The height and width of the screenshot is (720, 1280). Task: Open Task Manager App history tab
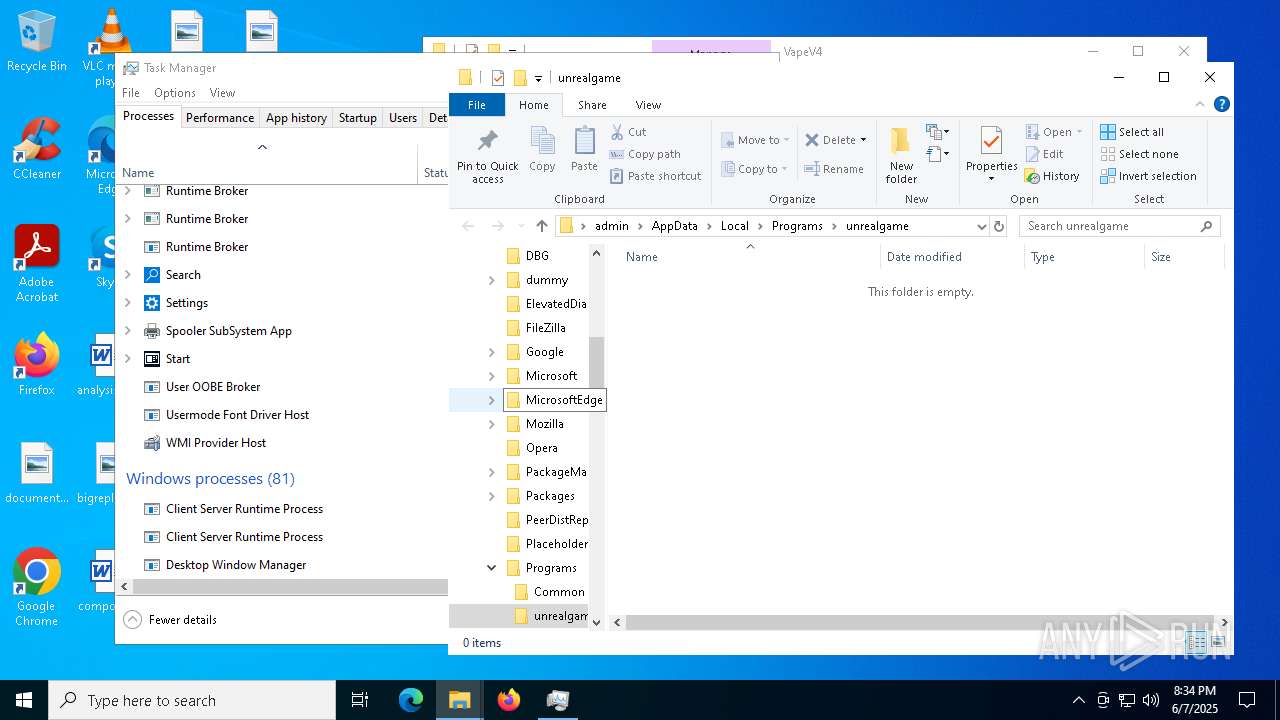(296, 117)
